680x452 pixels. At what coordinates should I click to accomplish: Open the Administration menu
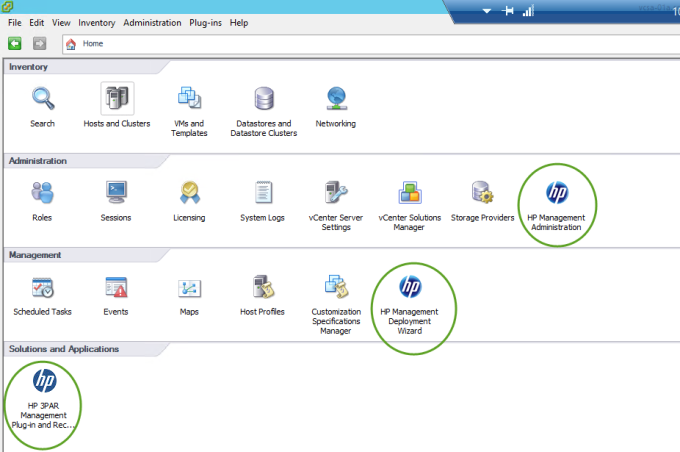pos(152,23)
